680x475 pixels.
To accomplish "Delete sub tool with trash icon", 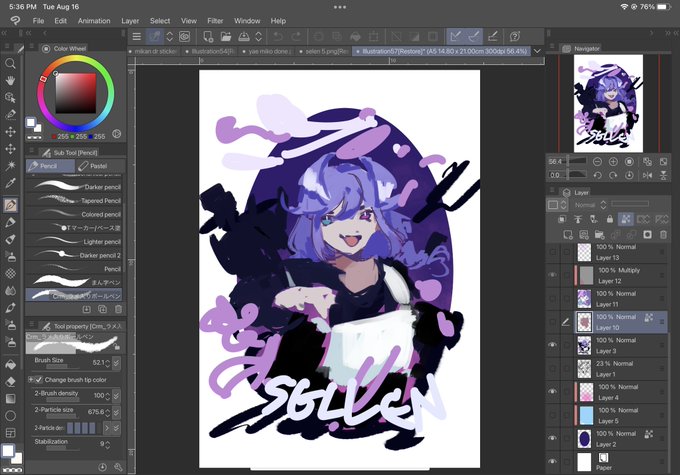I will point(118,309).
